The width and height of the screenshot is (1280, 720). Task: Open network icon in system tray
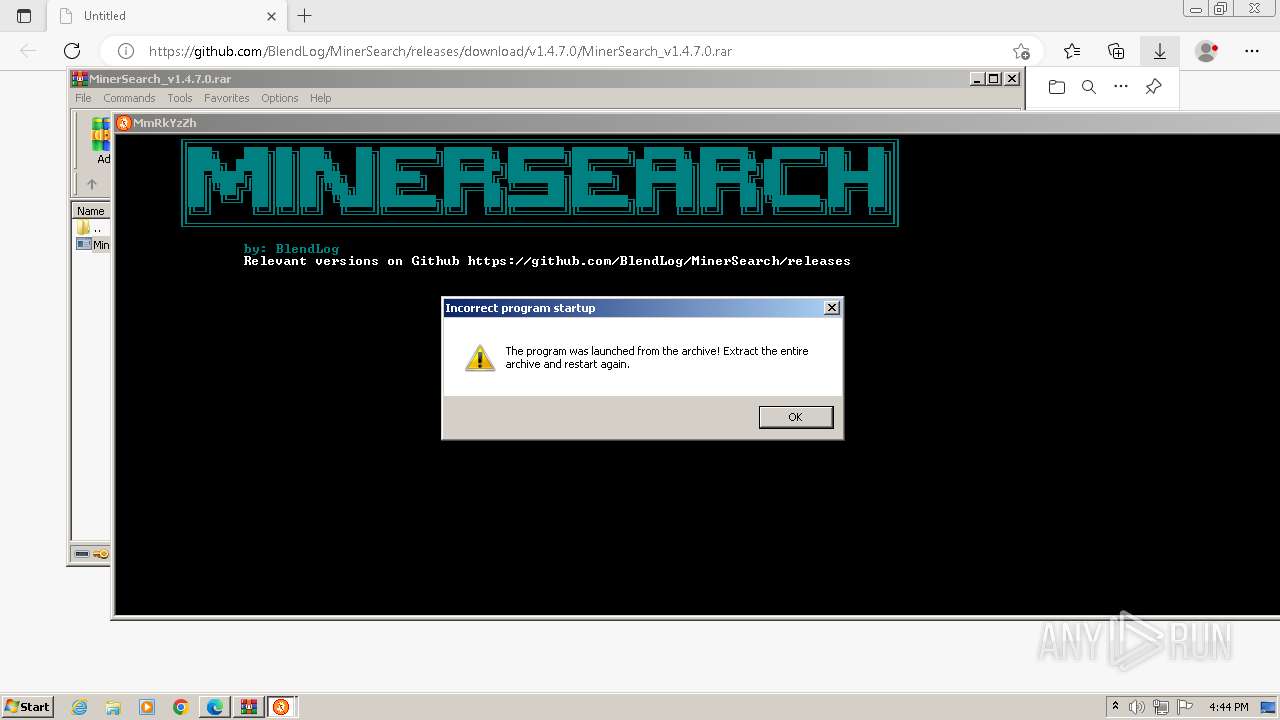1161,707
